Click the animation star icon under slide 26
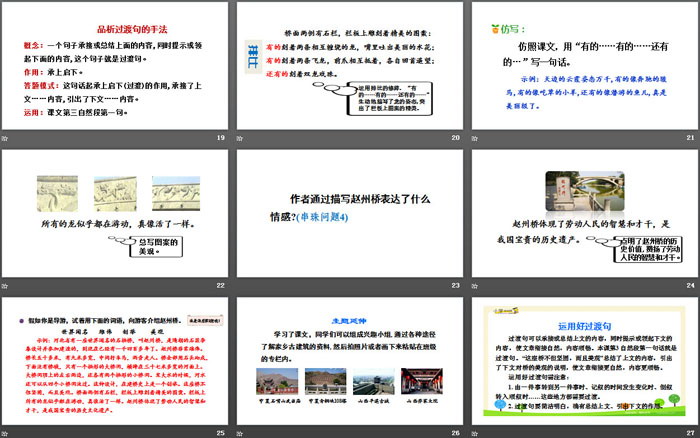700x438 pixels. 240,434
